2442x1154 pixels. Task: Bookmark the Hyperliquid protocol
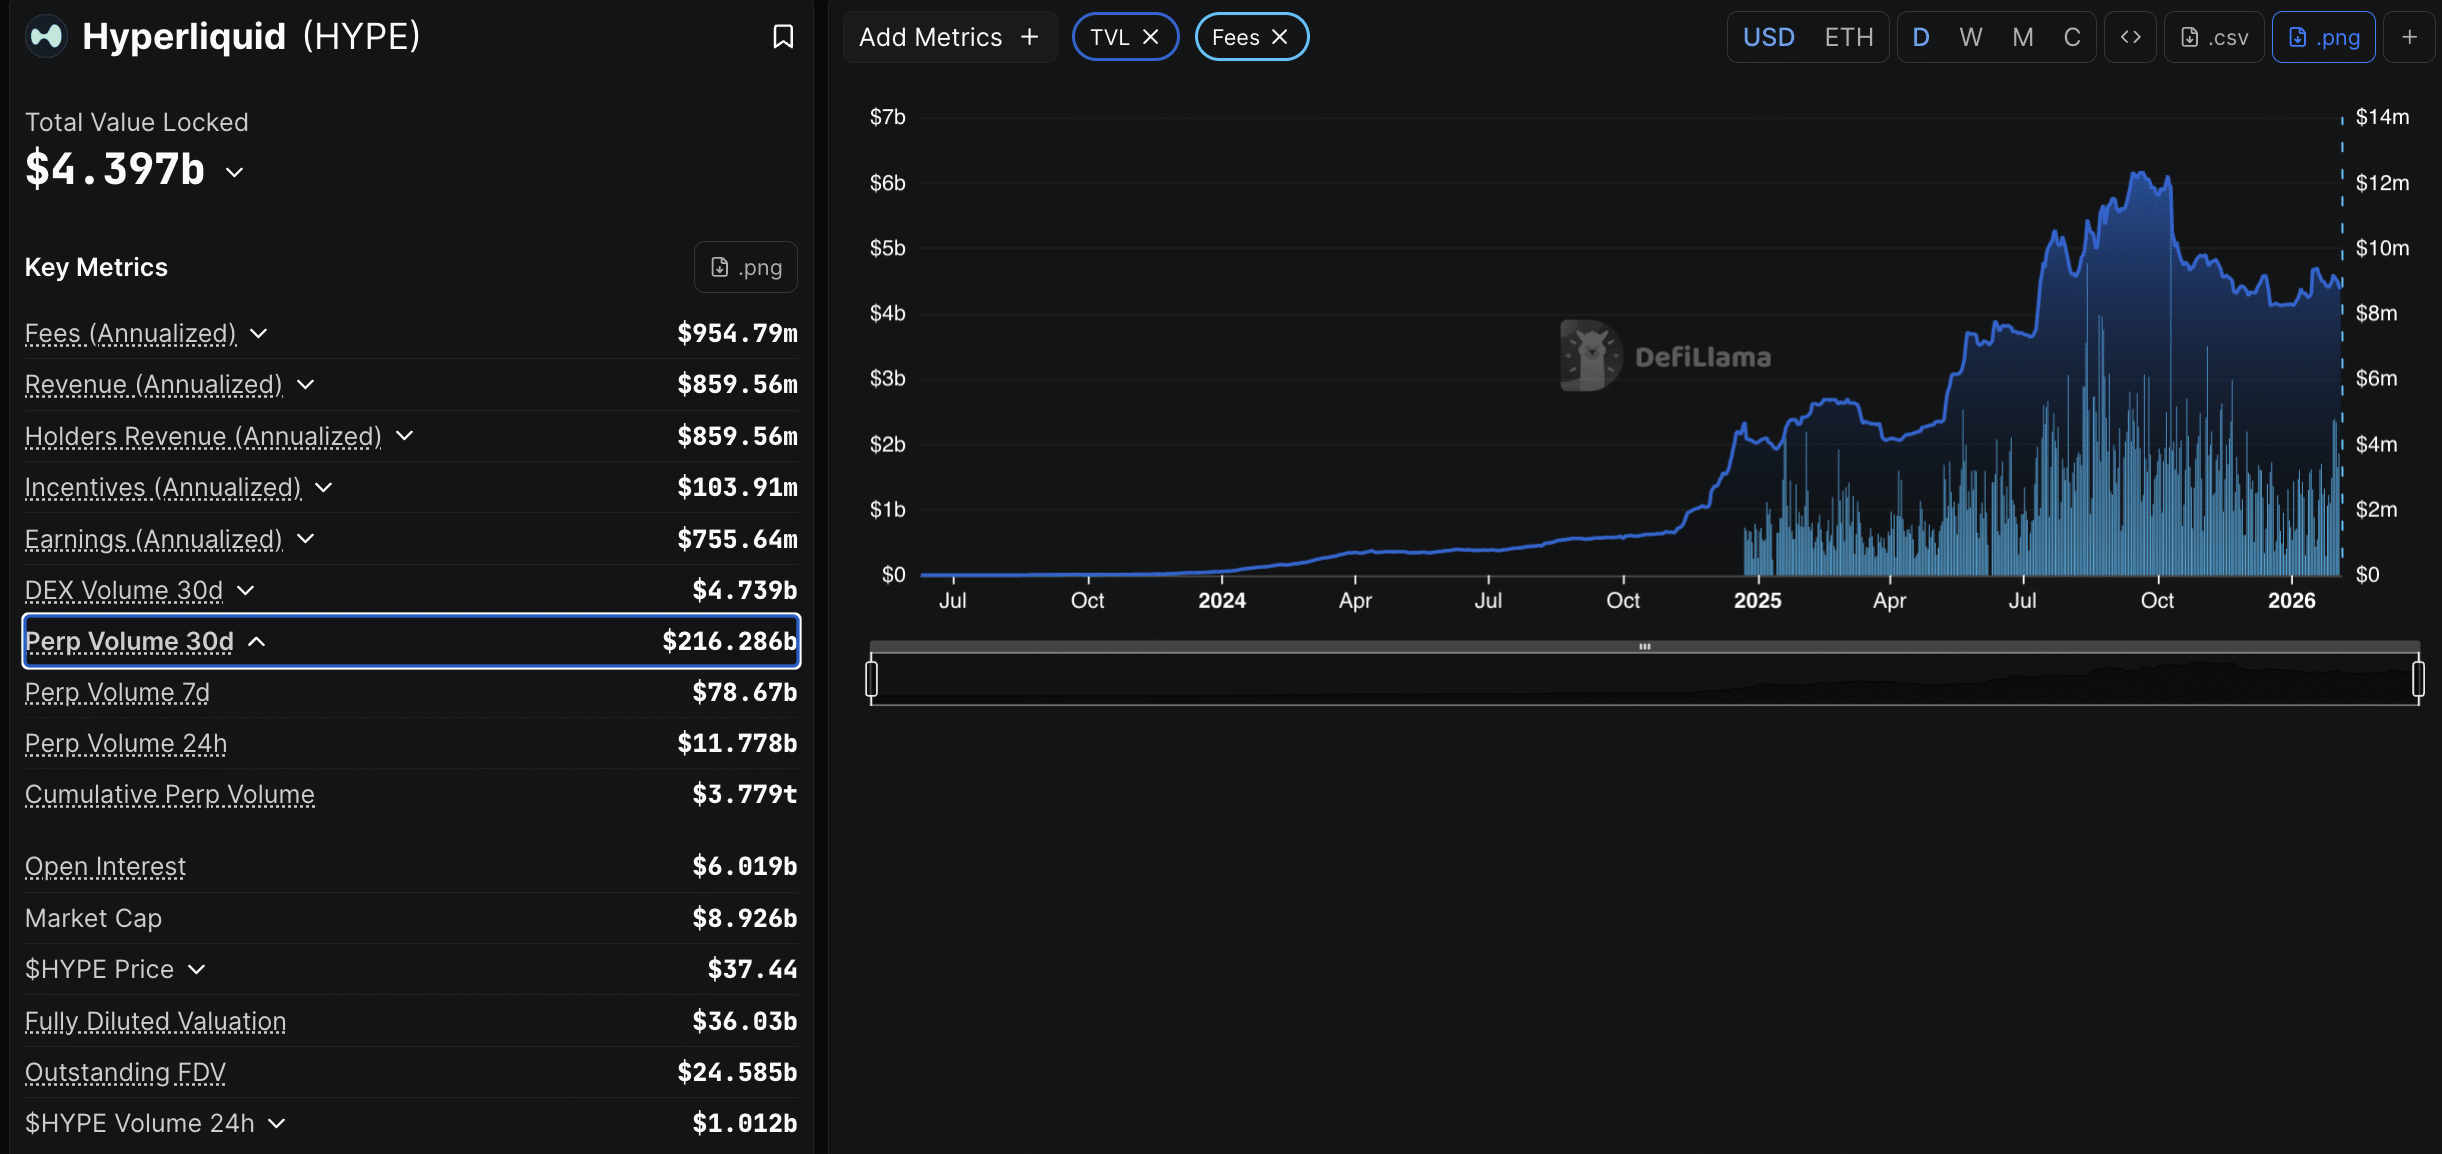coord(783,37)
